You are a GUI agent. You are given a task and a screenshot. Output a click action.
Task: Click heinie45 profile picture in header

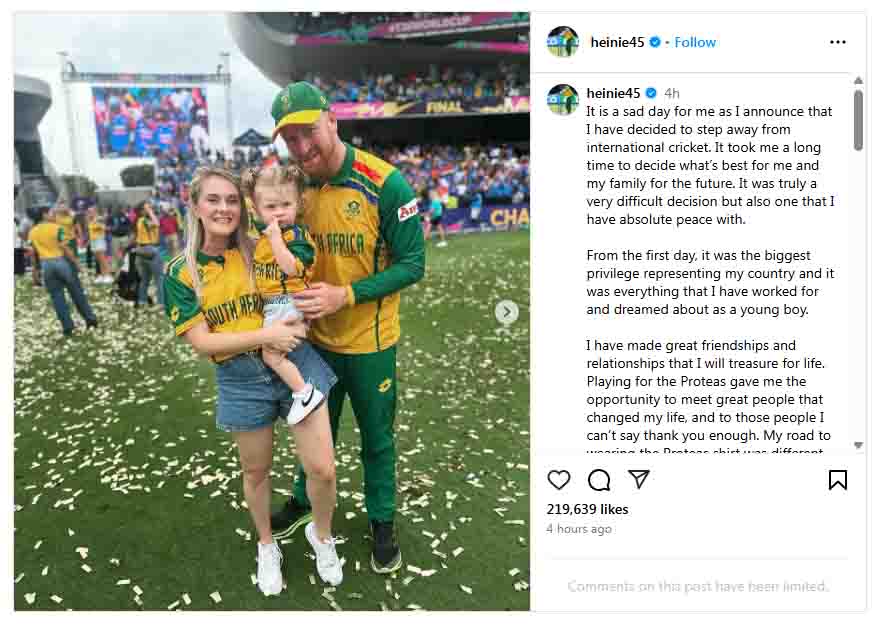pos(563,42)
